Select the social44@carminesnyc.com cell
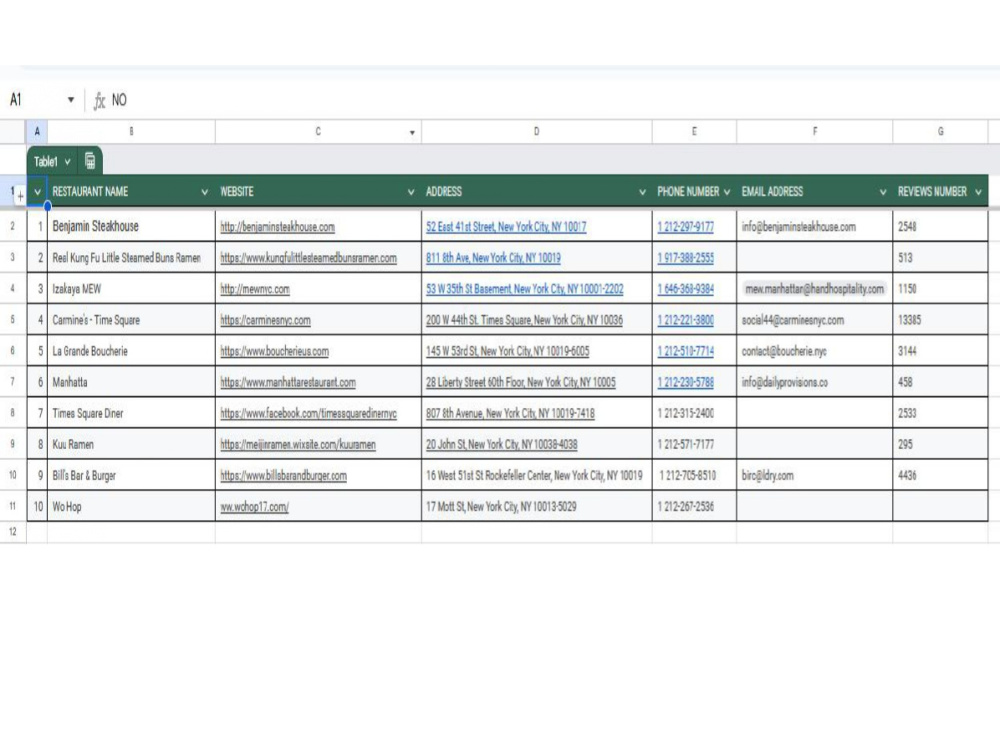The width and height of the screenshot is (1000, 750). click(814, 320)
